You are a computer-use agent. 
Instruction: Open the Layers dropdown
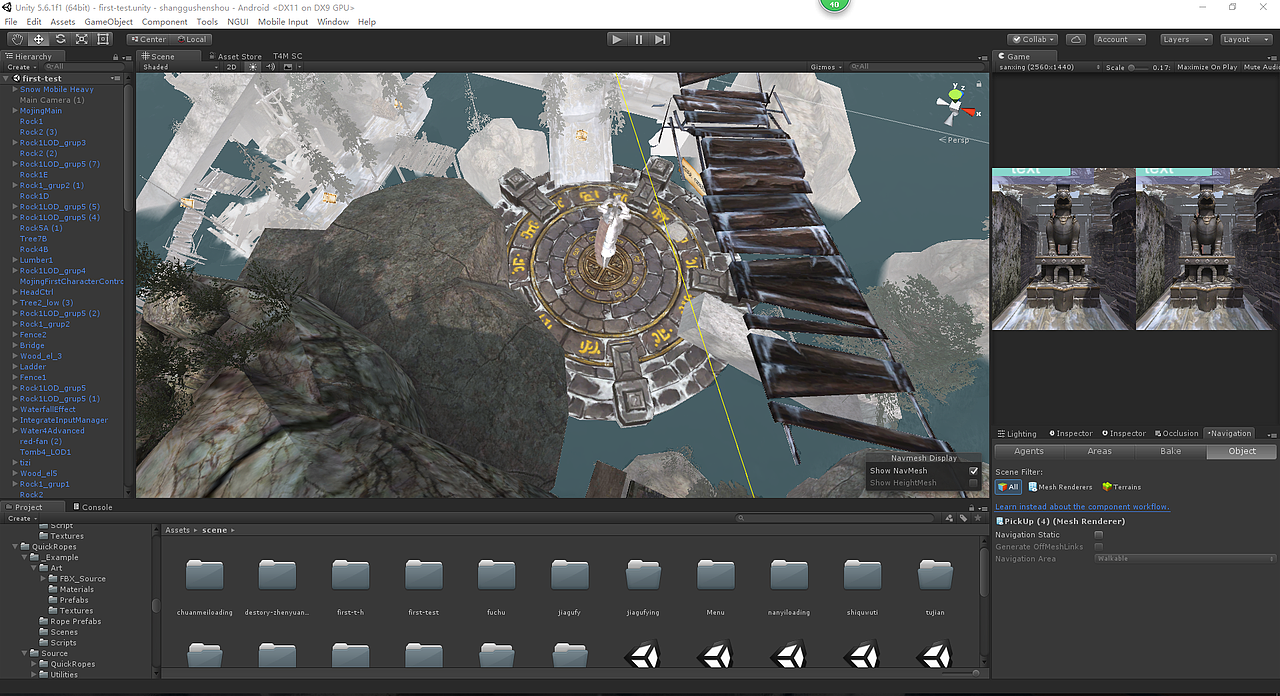[x=1186, y=39]
